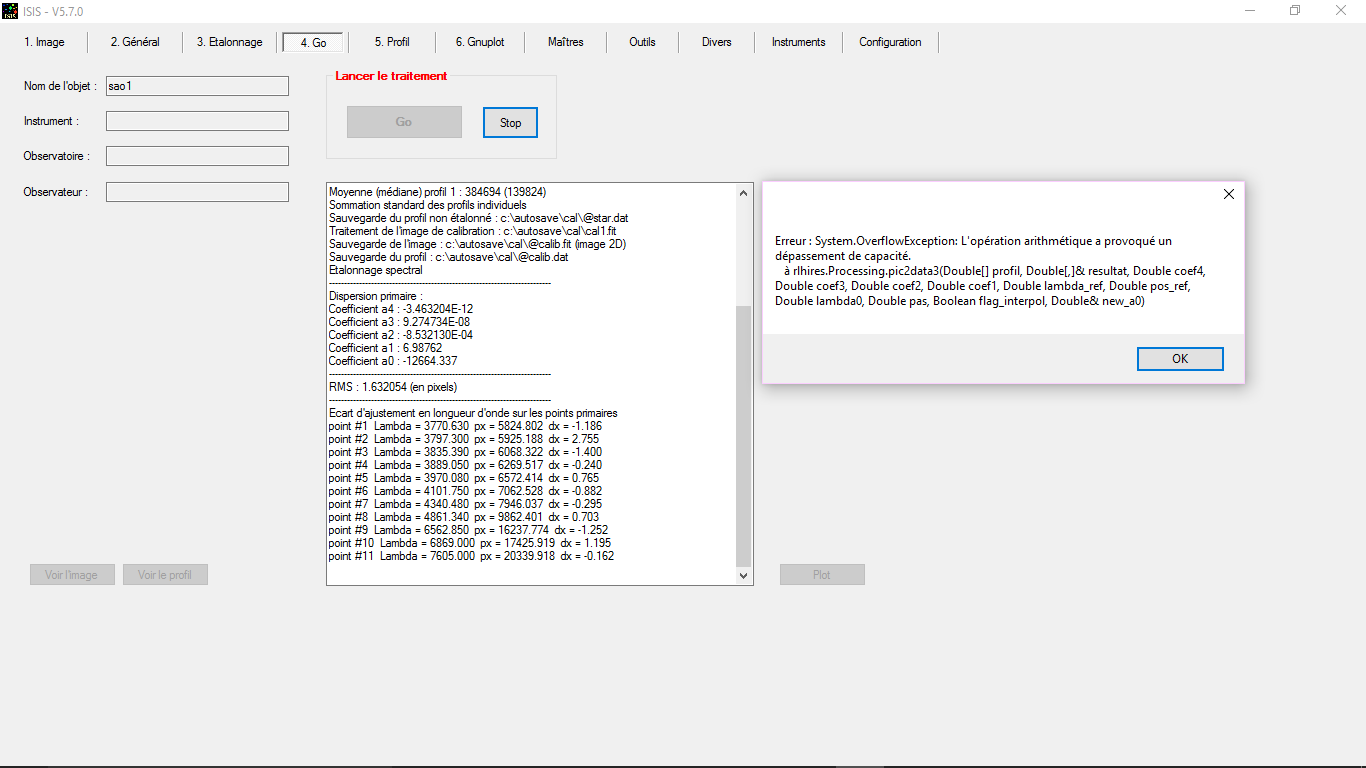This screenshot has width=1366, height=768.
Task: Select the 5. Profil tab
Action: [392, 42]
